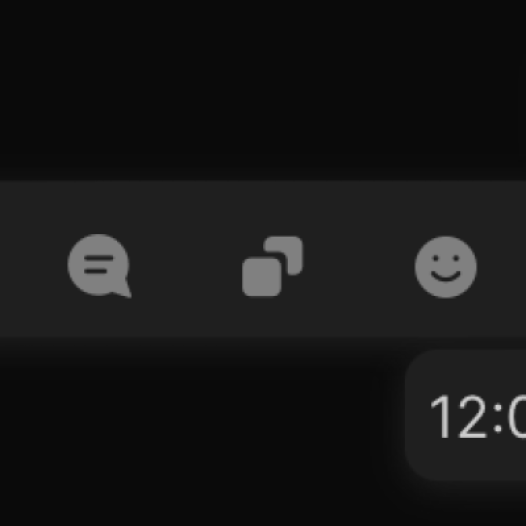Click the time label starting with 12

pos(478,417)
